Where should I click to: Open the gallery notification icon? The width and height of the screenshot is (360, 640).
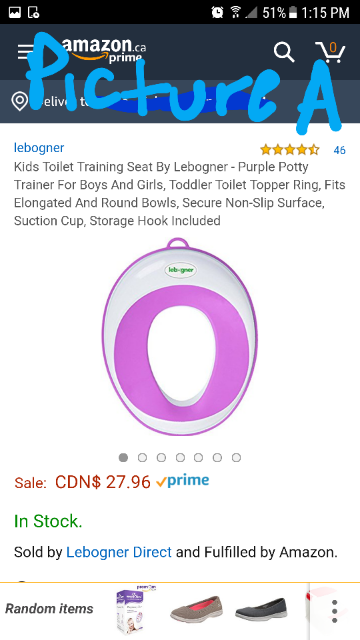(x=15, y=12)
